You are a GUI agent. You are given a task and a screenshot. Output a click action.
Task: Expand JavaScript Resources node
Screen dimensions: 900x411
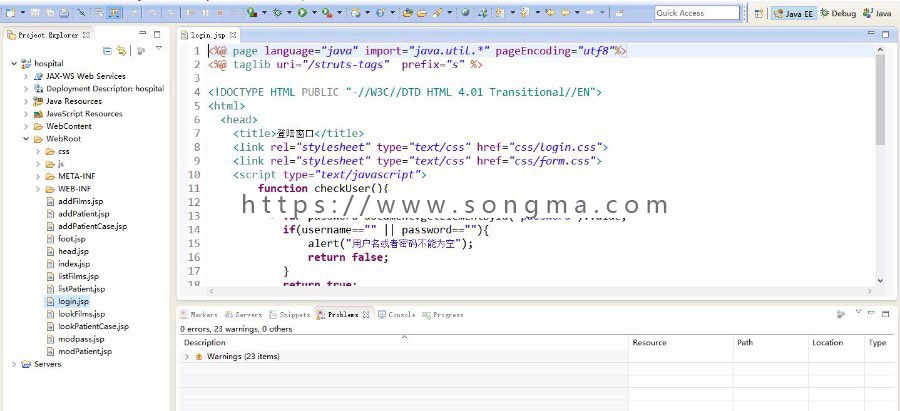26,114
